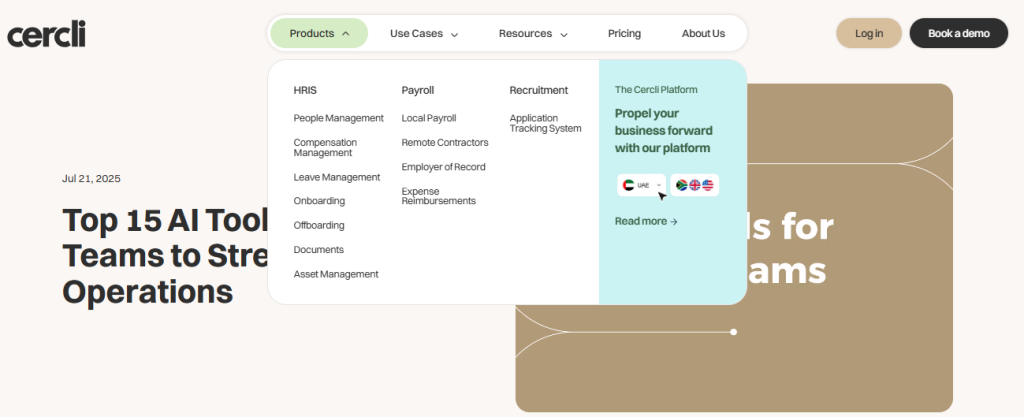Open People Management link
1024x417 pixels.
[x=338, y=118]
